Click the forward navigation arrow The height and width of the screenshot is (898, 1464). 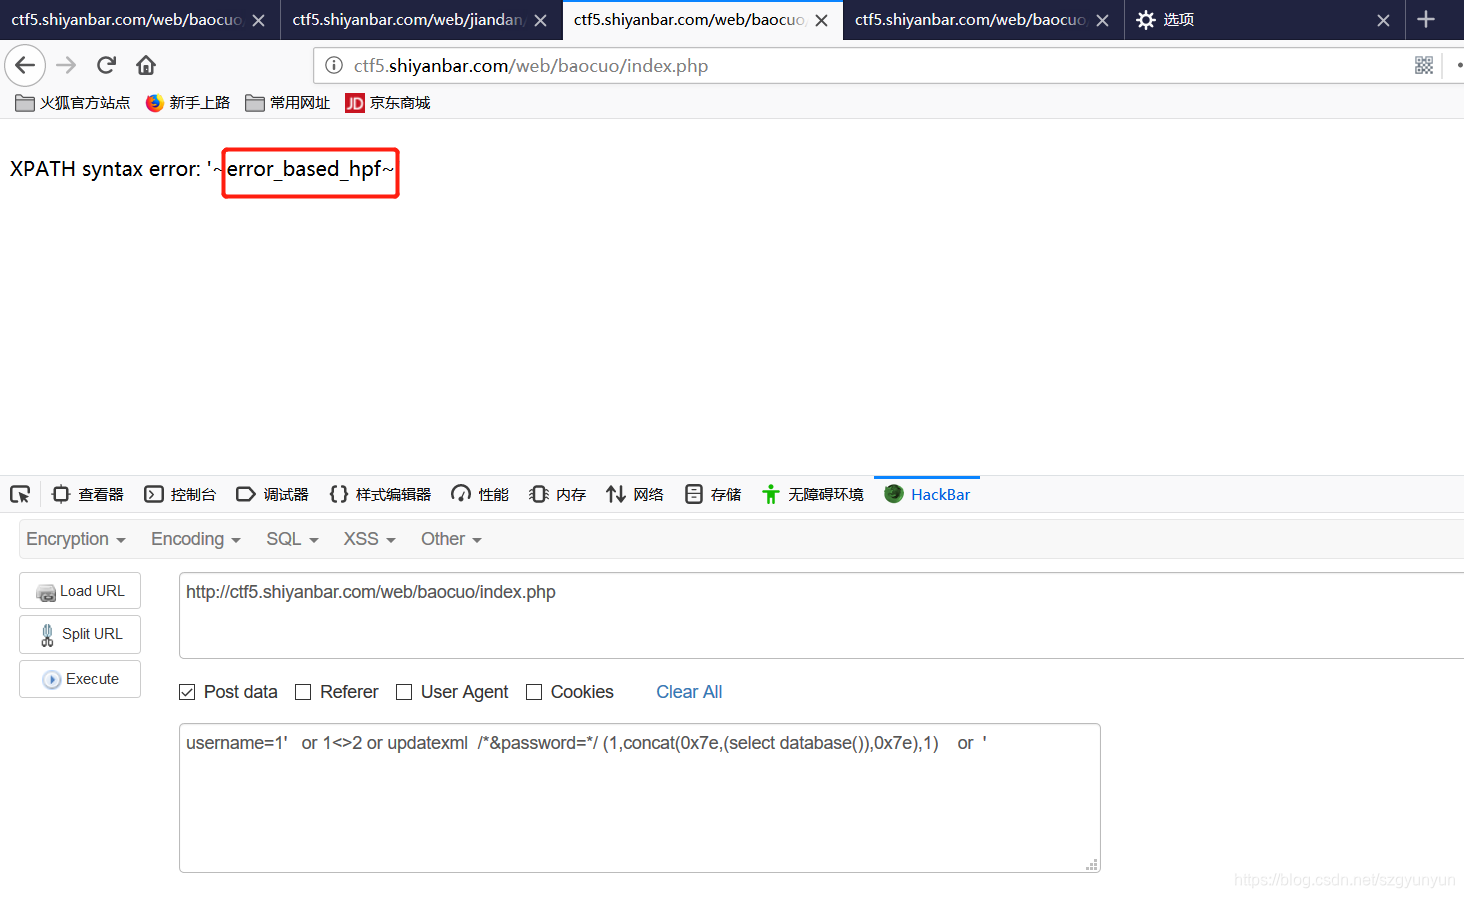tap(66, 65)
